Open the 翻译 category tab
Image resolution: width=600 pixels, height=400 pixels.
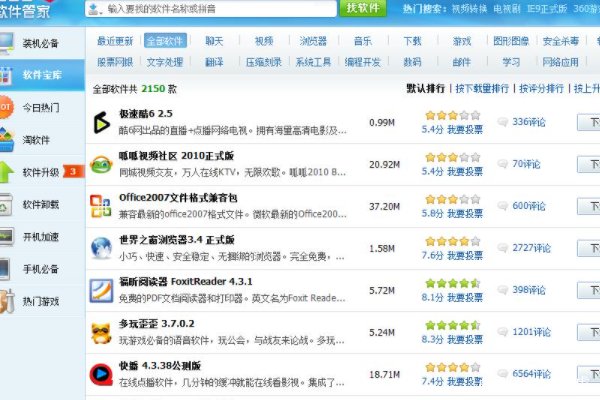(x=214, y=62)
